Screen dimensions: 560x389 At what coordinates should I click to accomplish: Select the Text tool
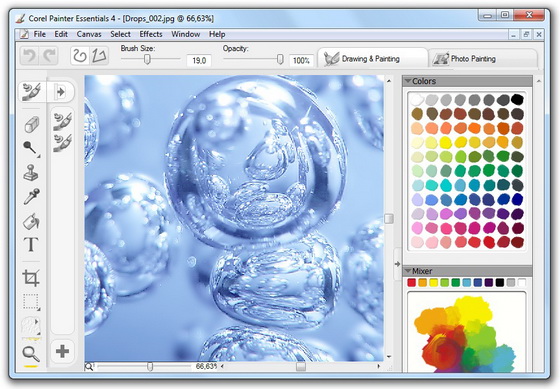click(x=31, y=245)
